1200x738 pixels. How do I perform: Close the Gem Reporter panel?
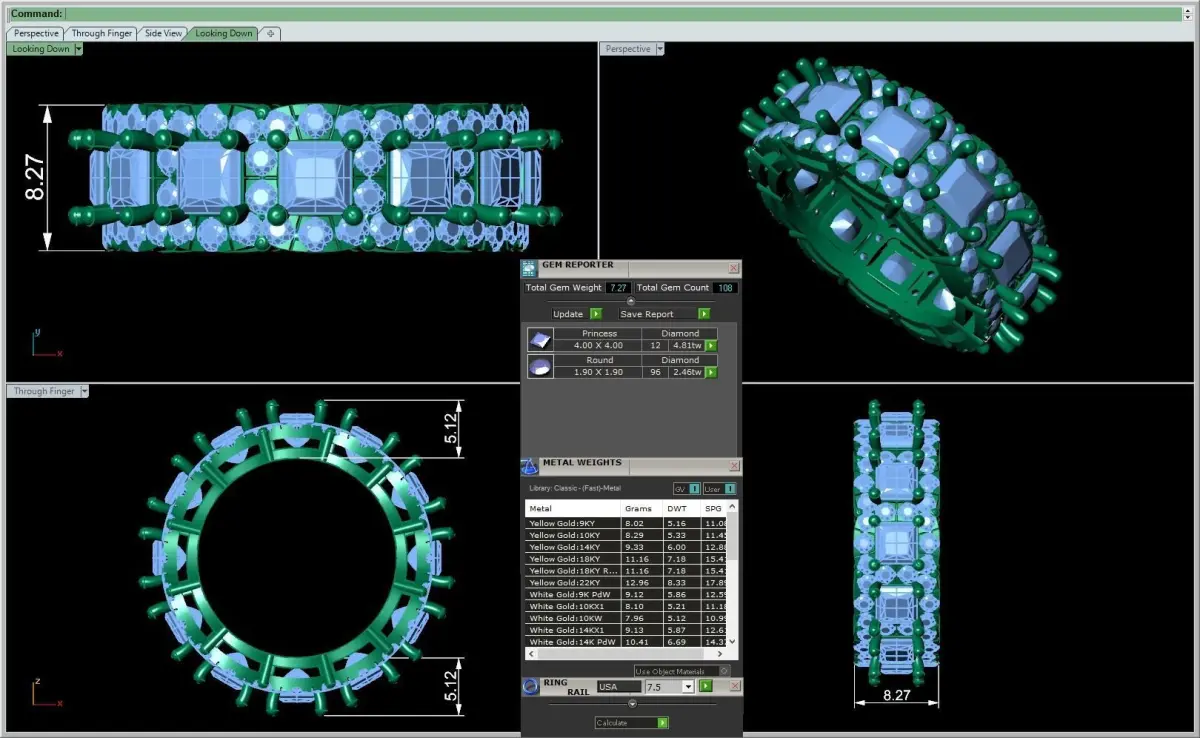point(734,268)
